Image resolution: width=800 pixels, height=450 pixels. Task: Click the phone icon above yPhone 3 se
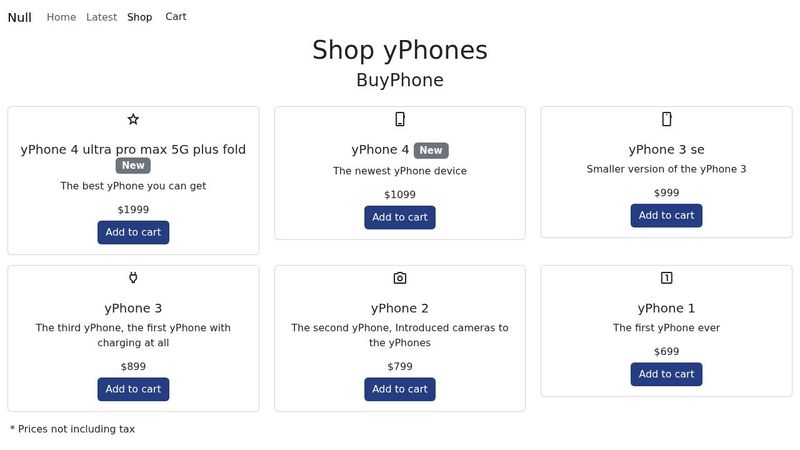[667, 119]
